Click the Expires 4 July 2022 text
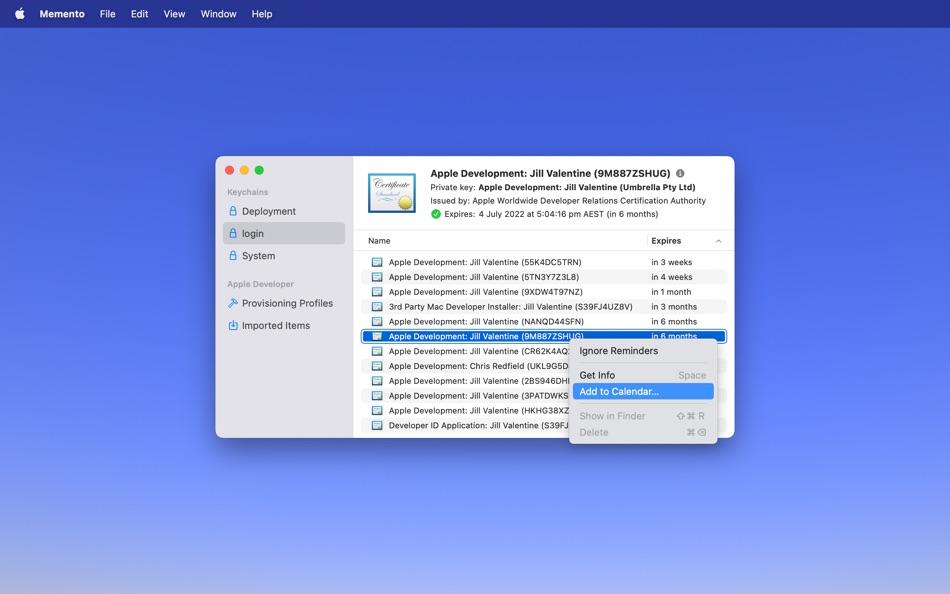Image resolution: width=950 pixels, height=594 pixels. click(551, 214)
